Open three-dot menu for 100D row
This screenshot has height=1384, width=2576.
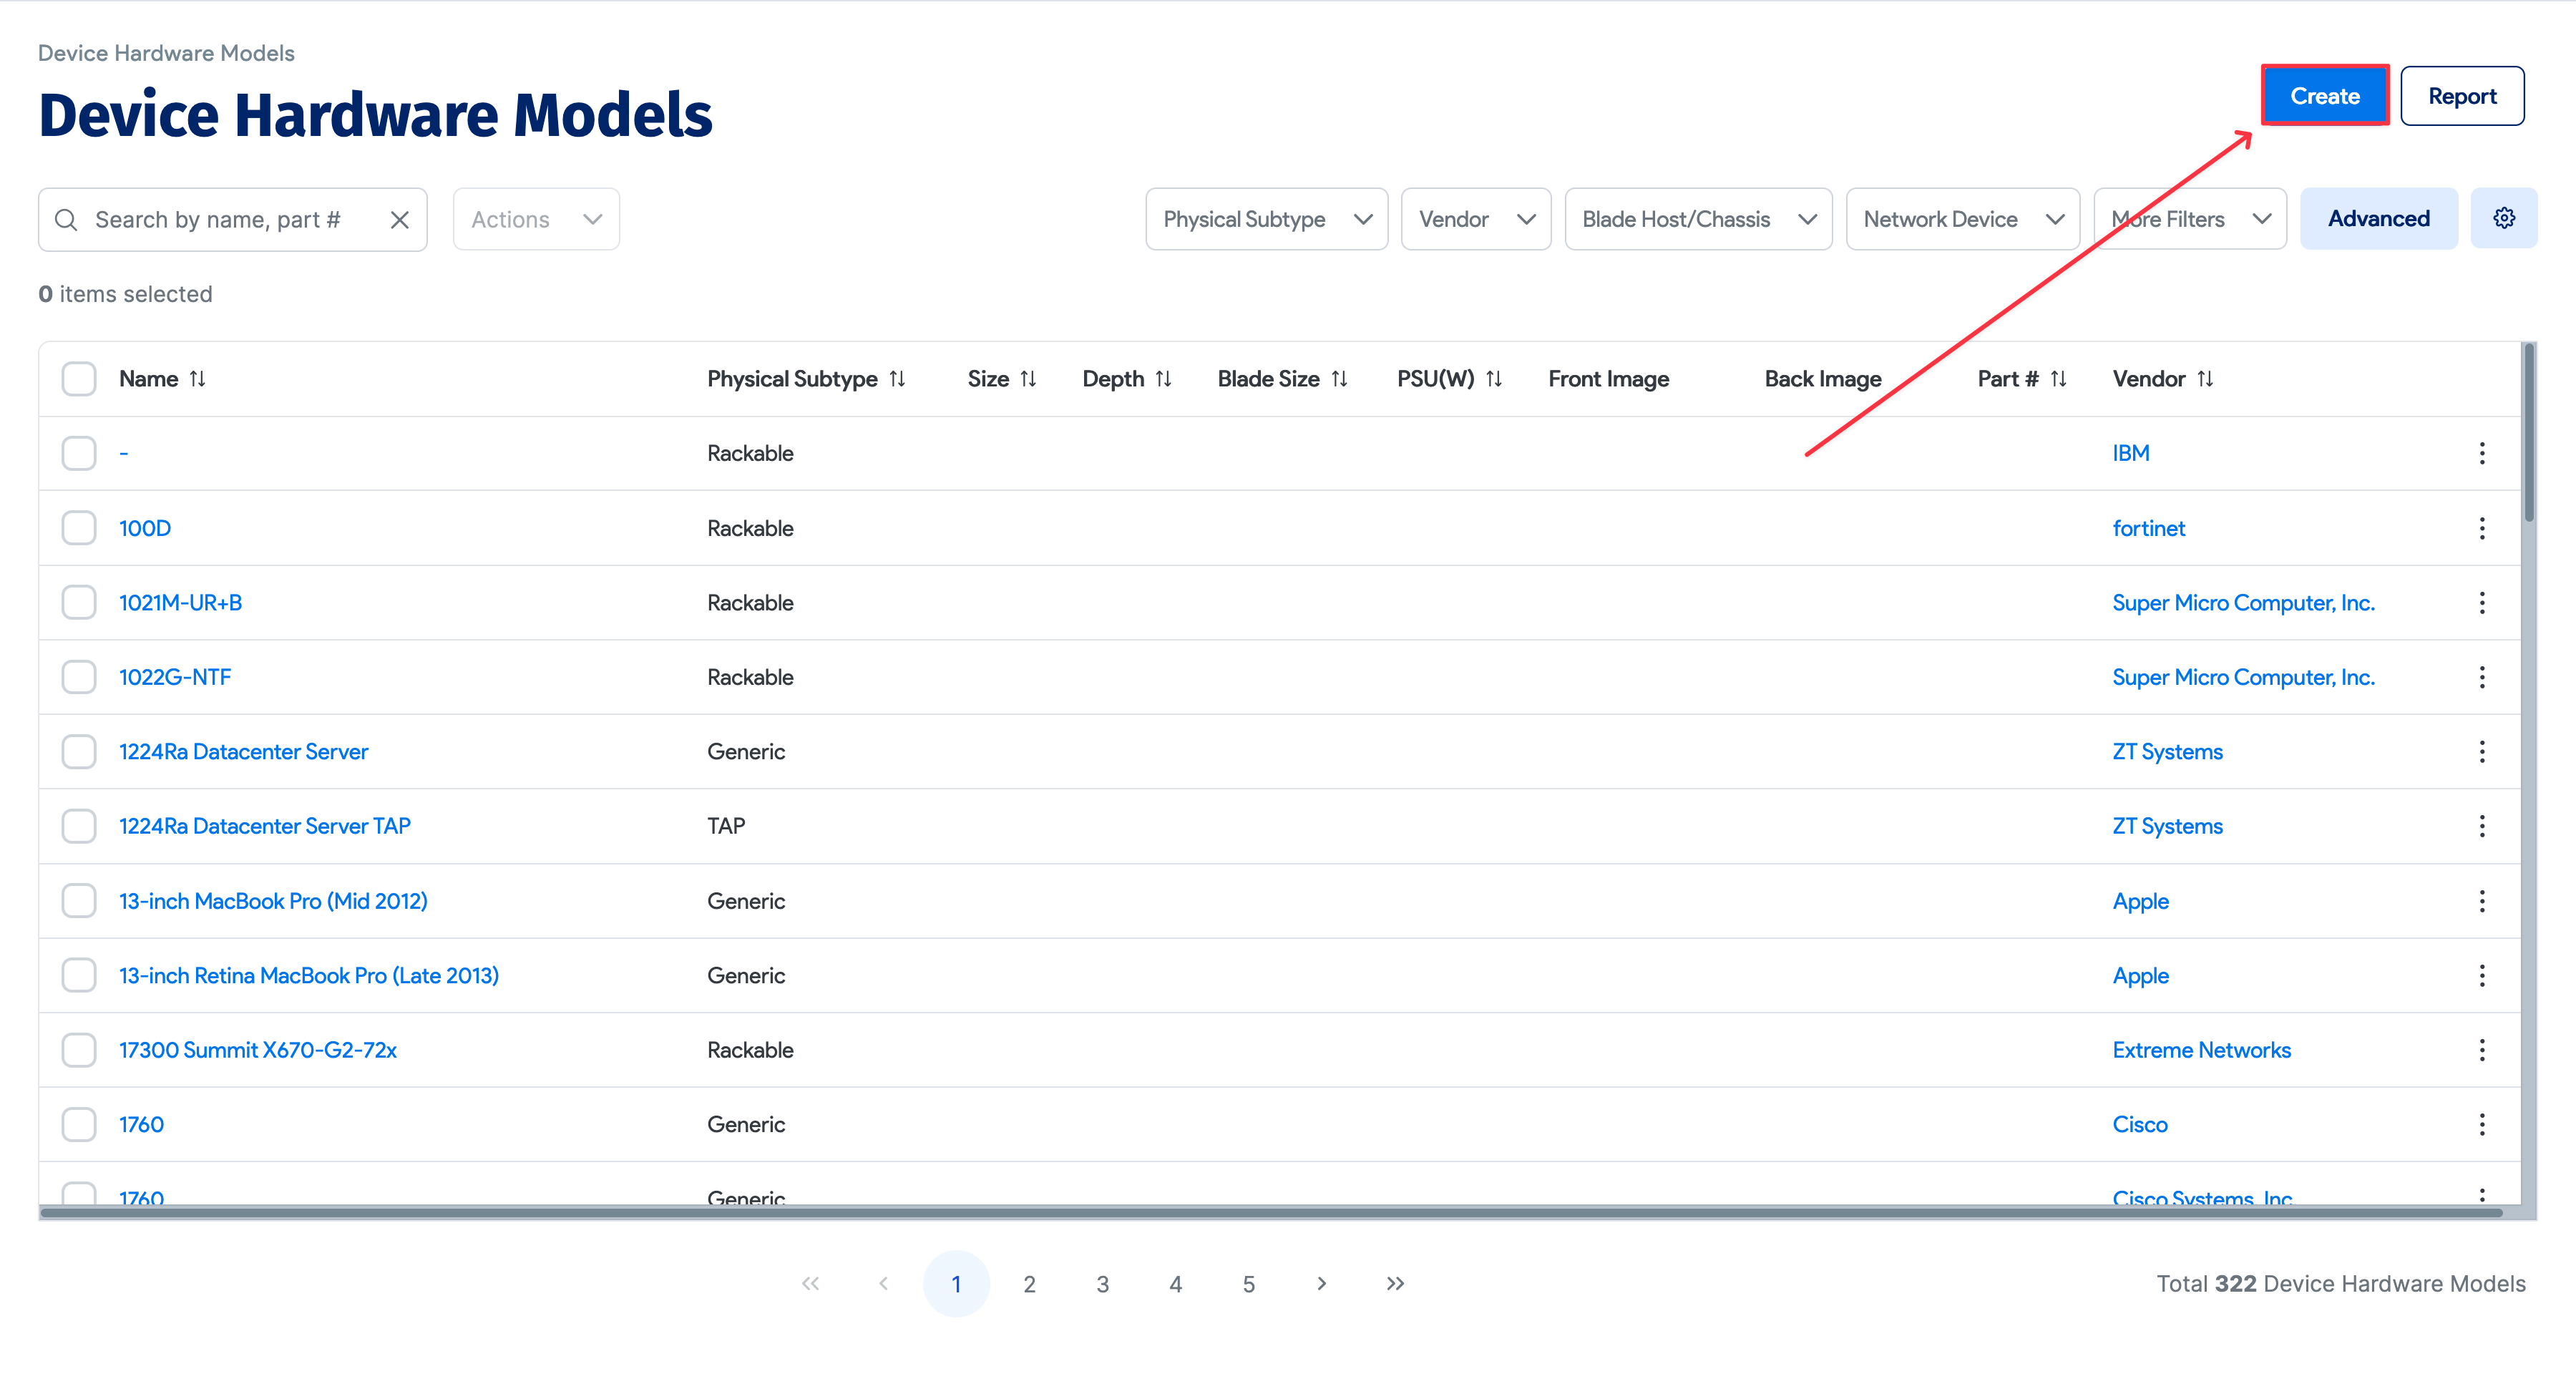point(2481,528)
